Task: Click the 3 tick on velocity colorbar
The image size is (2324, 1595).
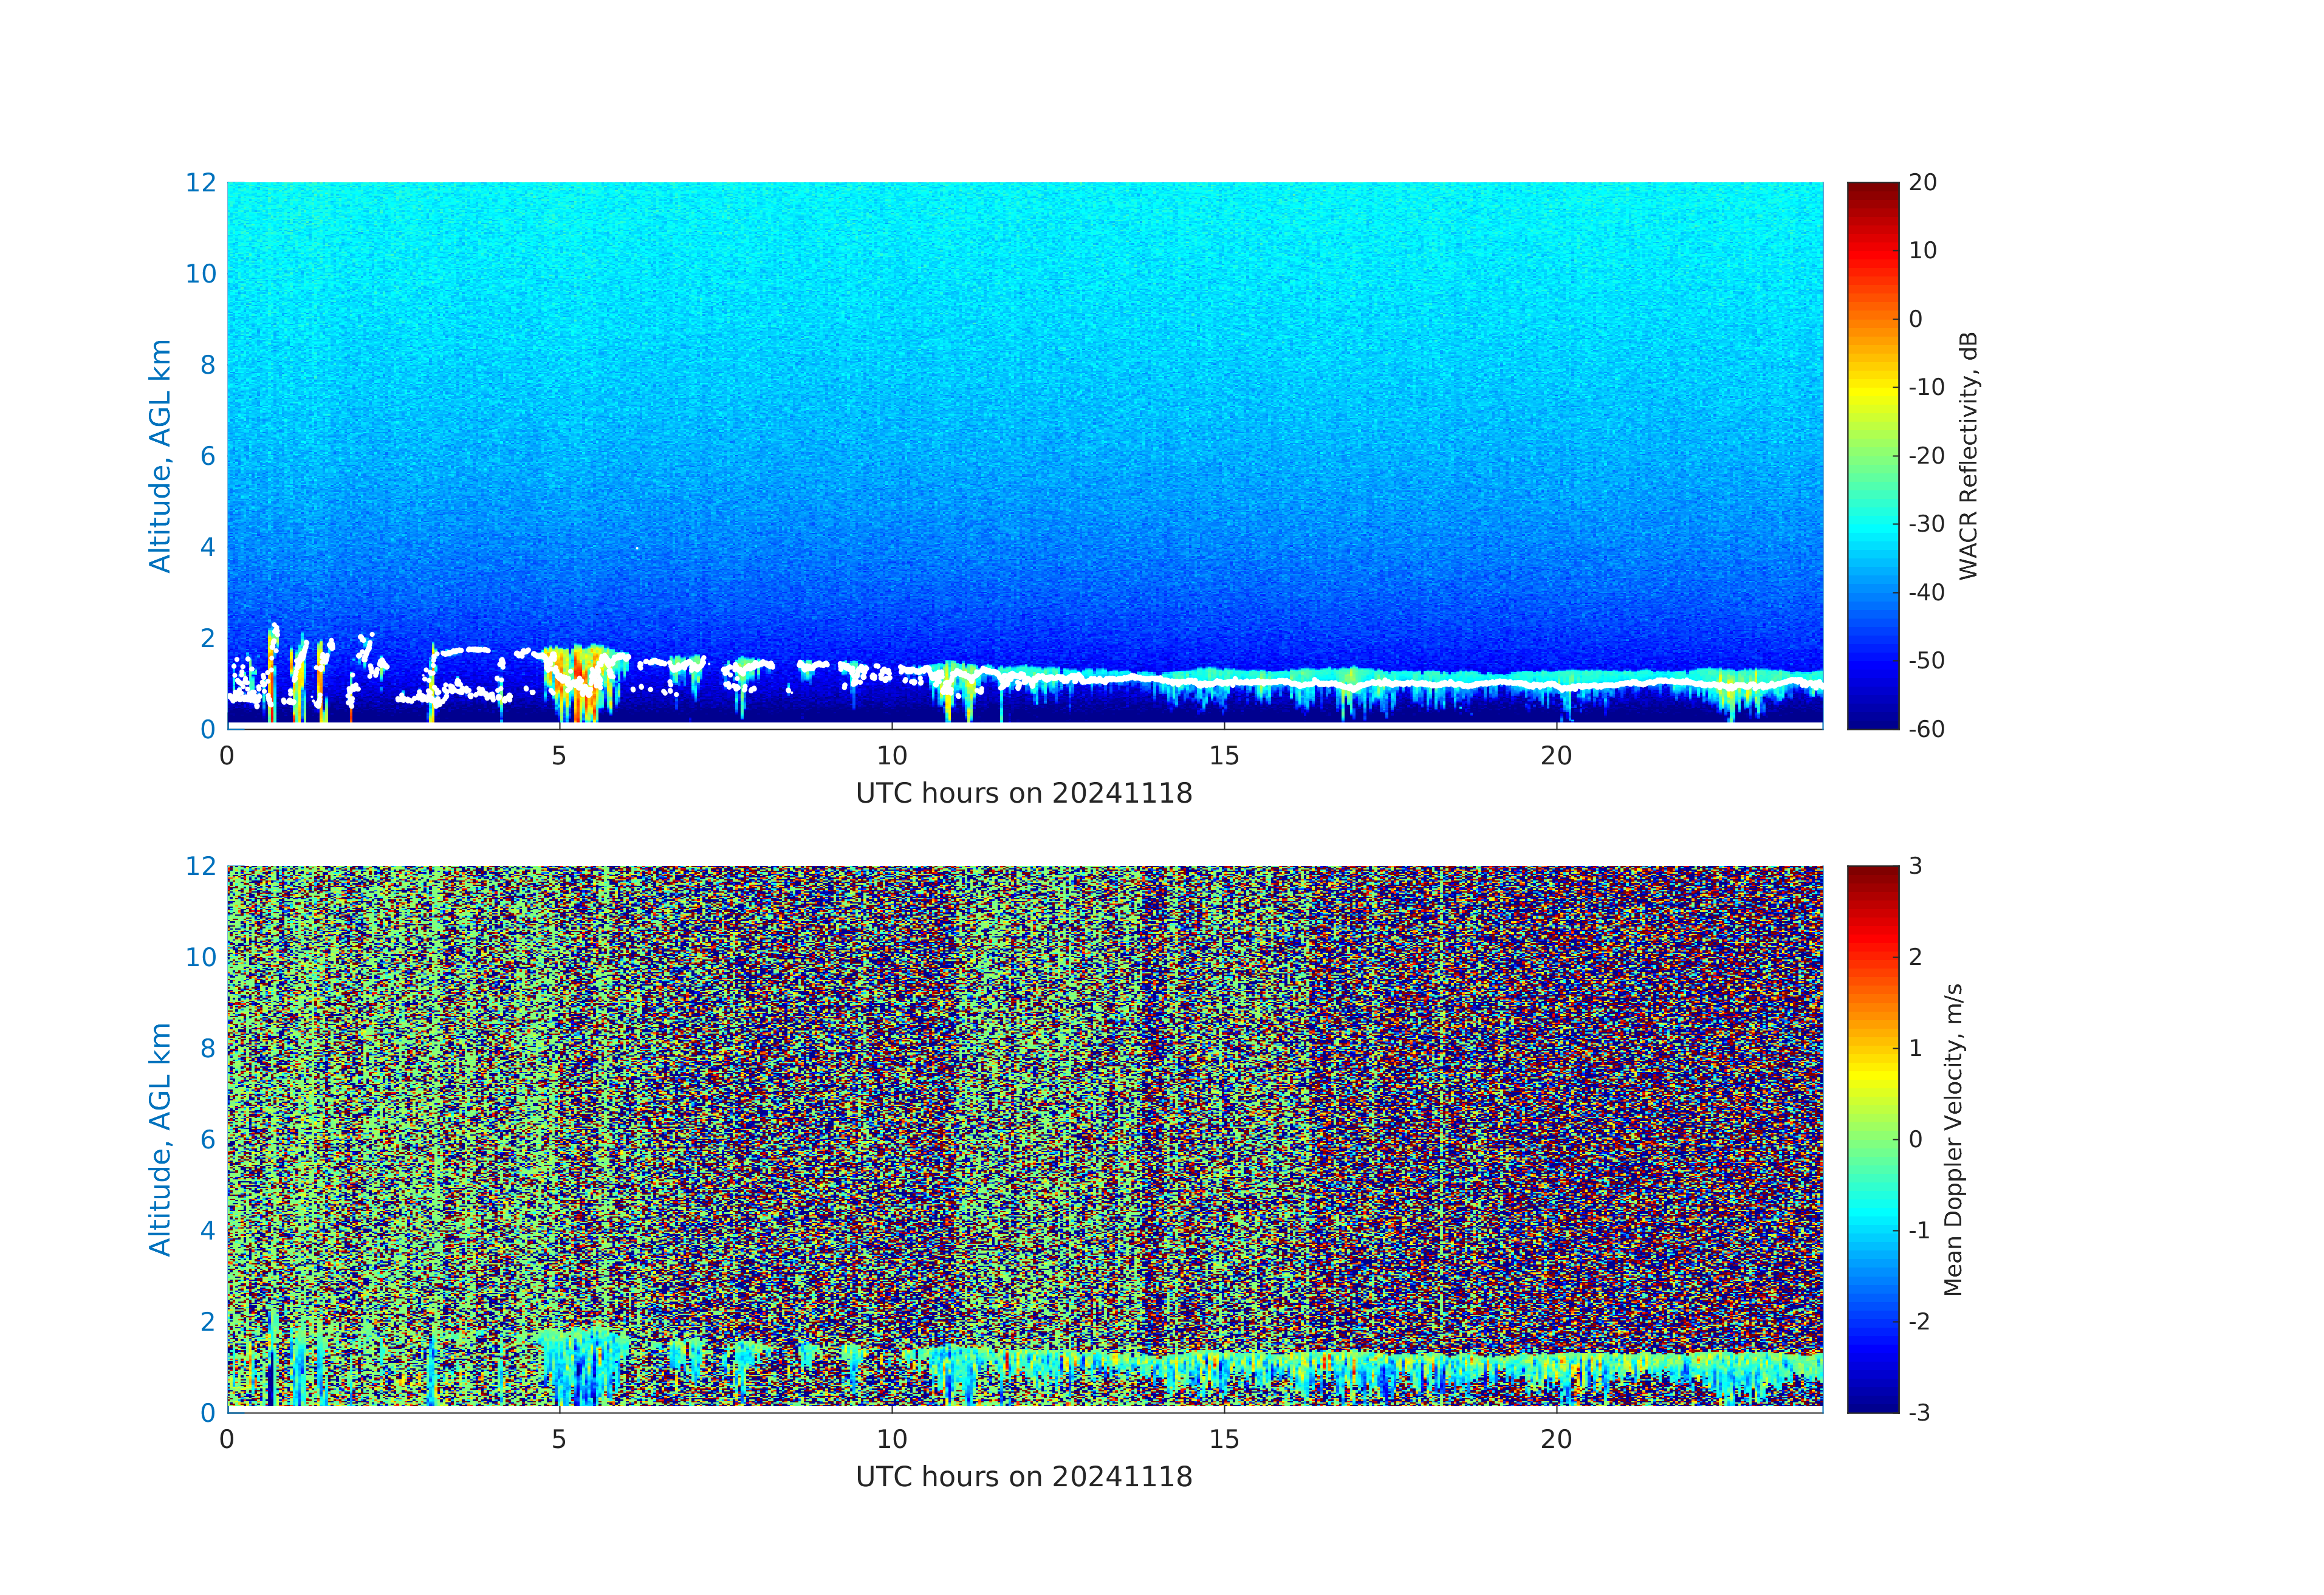Action: (x=1915, y=866)
